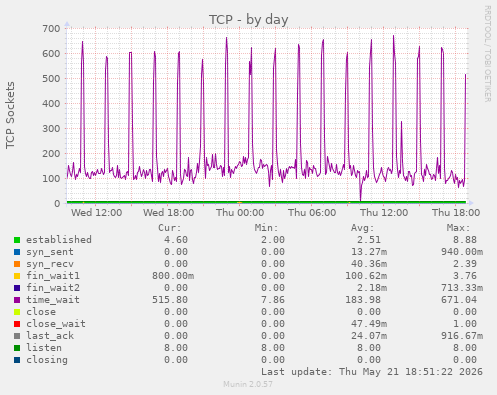The height and width of the screenshot is (395, 497).
Task: Click the 'syn_recv' legend label
Action: click(50, 264)
